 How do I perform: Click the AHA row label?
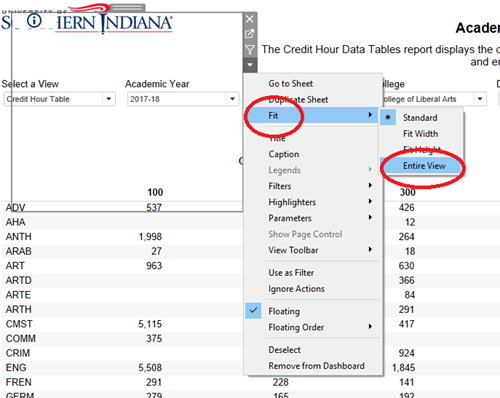(15, 222)
